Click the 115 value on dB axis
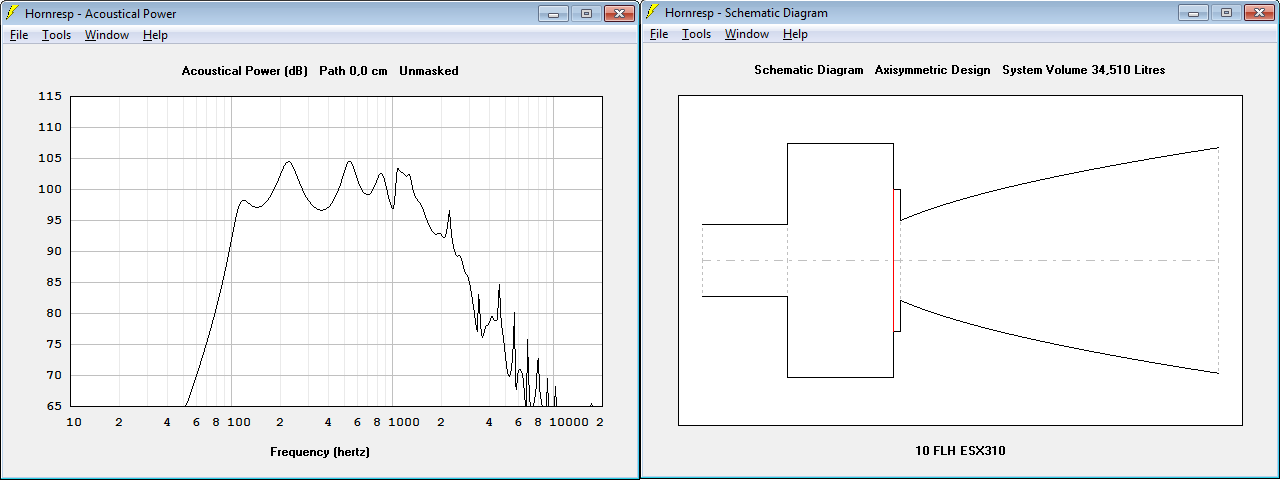Image resolution: width=1282 pixels, height=480 pixels. 51,96
